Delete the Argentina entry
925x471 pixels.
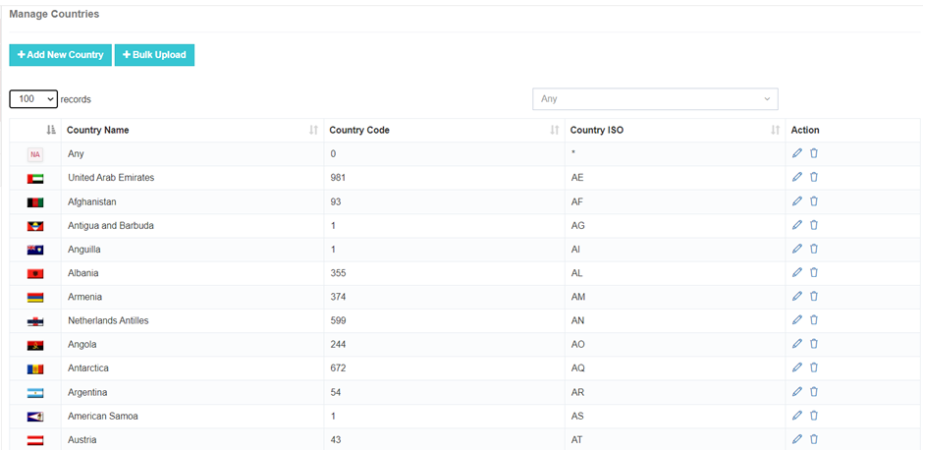click(x=814, y=392)
